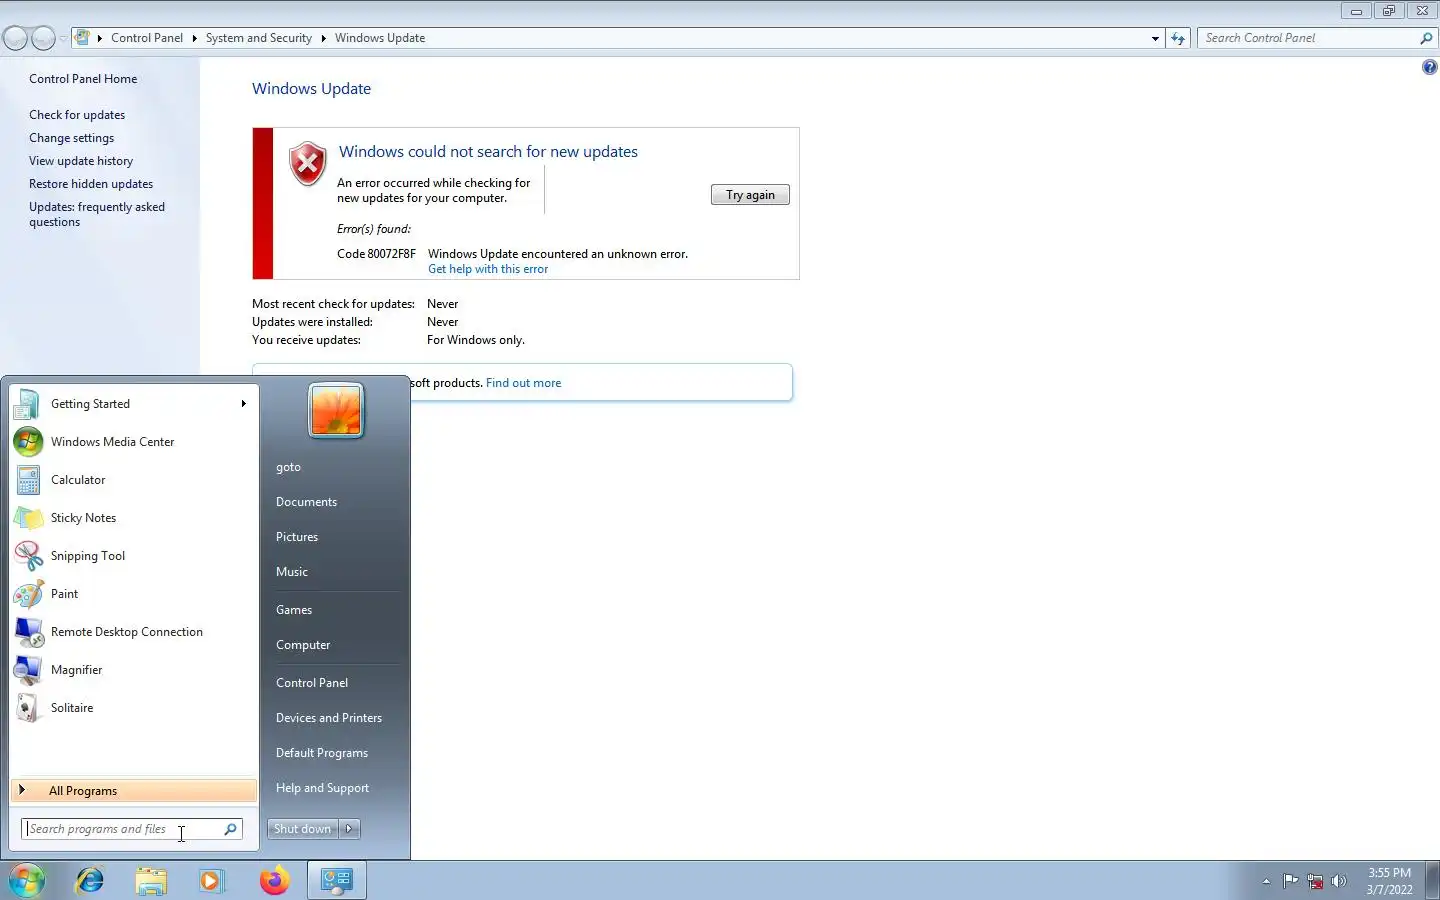1440x900 pixels.
Task: Click the Shut down button
Action: (303, 829)
